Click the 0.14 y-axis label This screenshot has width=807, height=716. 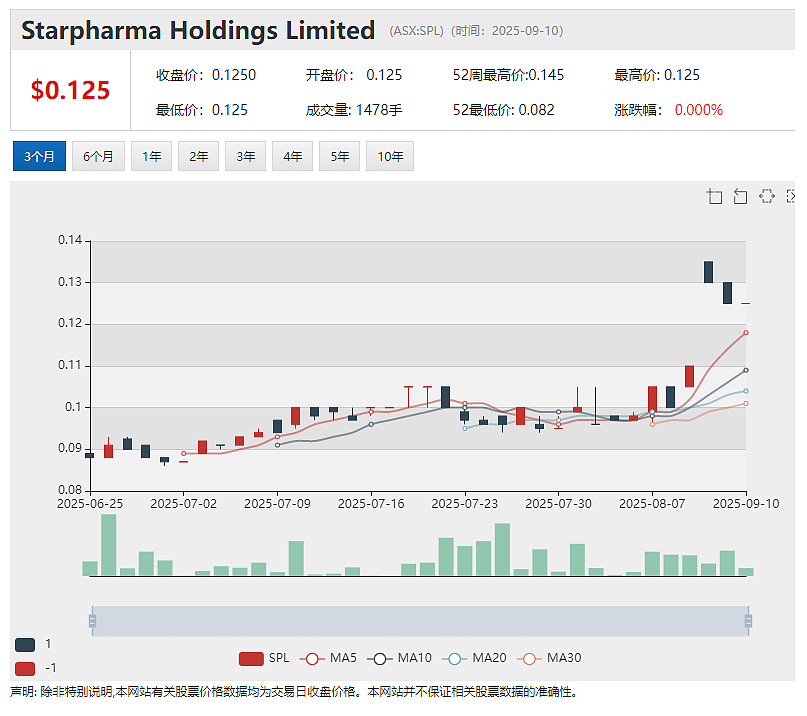(x=70, y=240)
